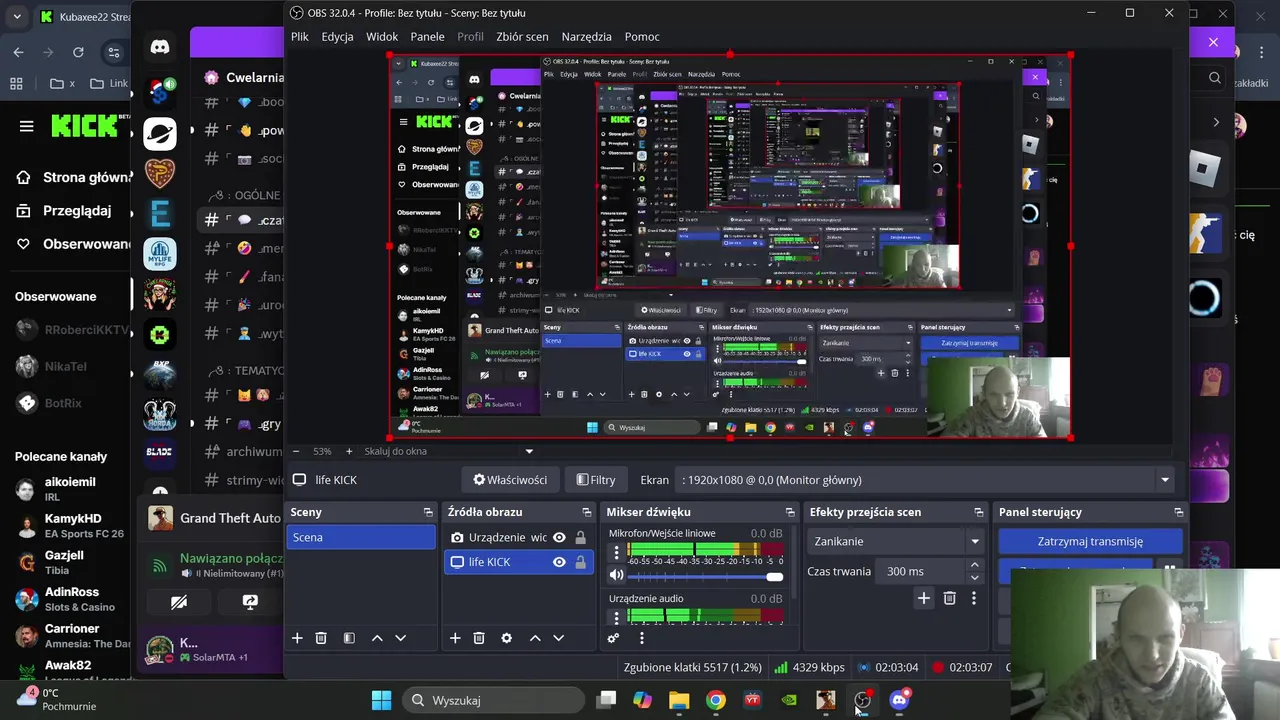1280x720 pixels.
Task: Open Mikrofon/Wejście liniowe channel options dots
Action: point(617,552)
